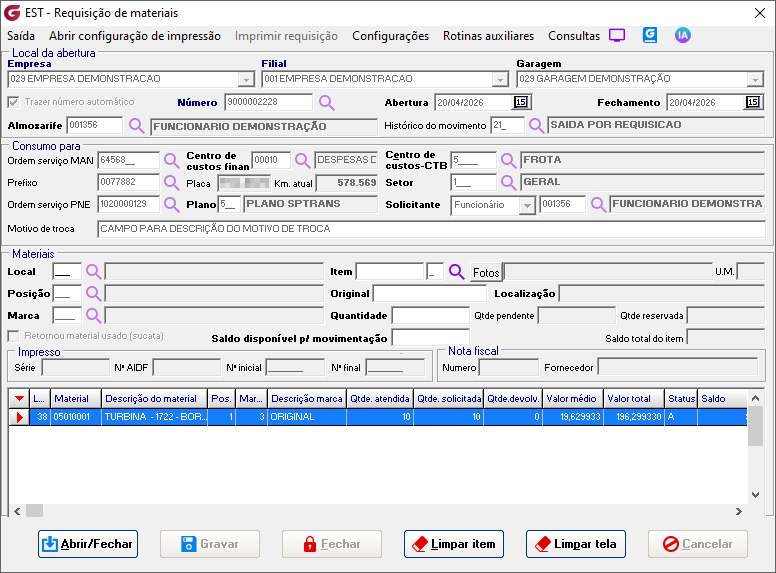This screenshot has width=776, height=573.
Task: Search Ordem serviço PNE magnifier
Action: (x=171, y=204)
